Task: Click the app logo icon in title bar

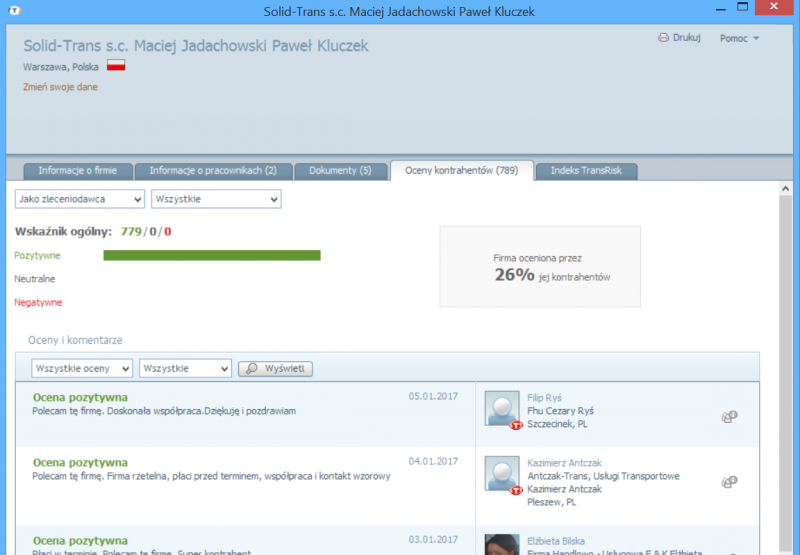Action: [15, 10]
